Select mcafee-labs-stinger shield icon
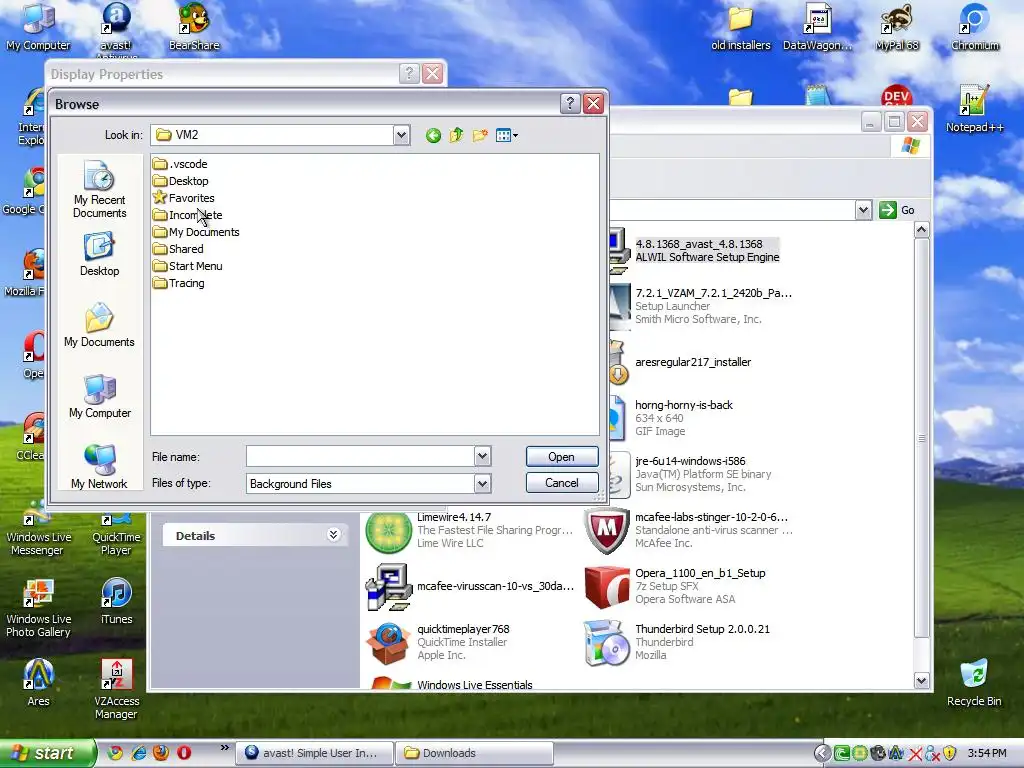Image resolution: width=1024 pixels, height=768 pixels. tap(607, 530)
